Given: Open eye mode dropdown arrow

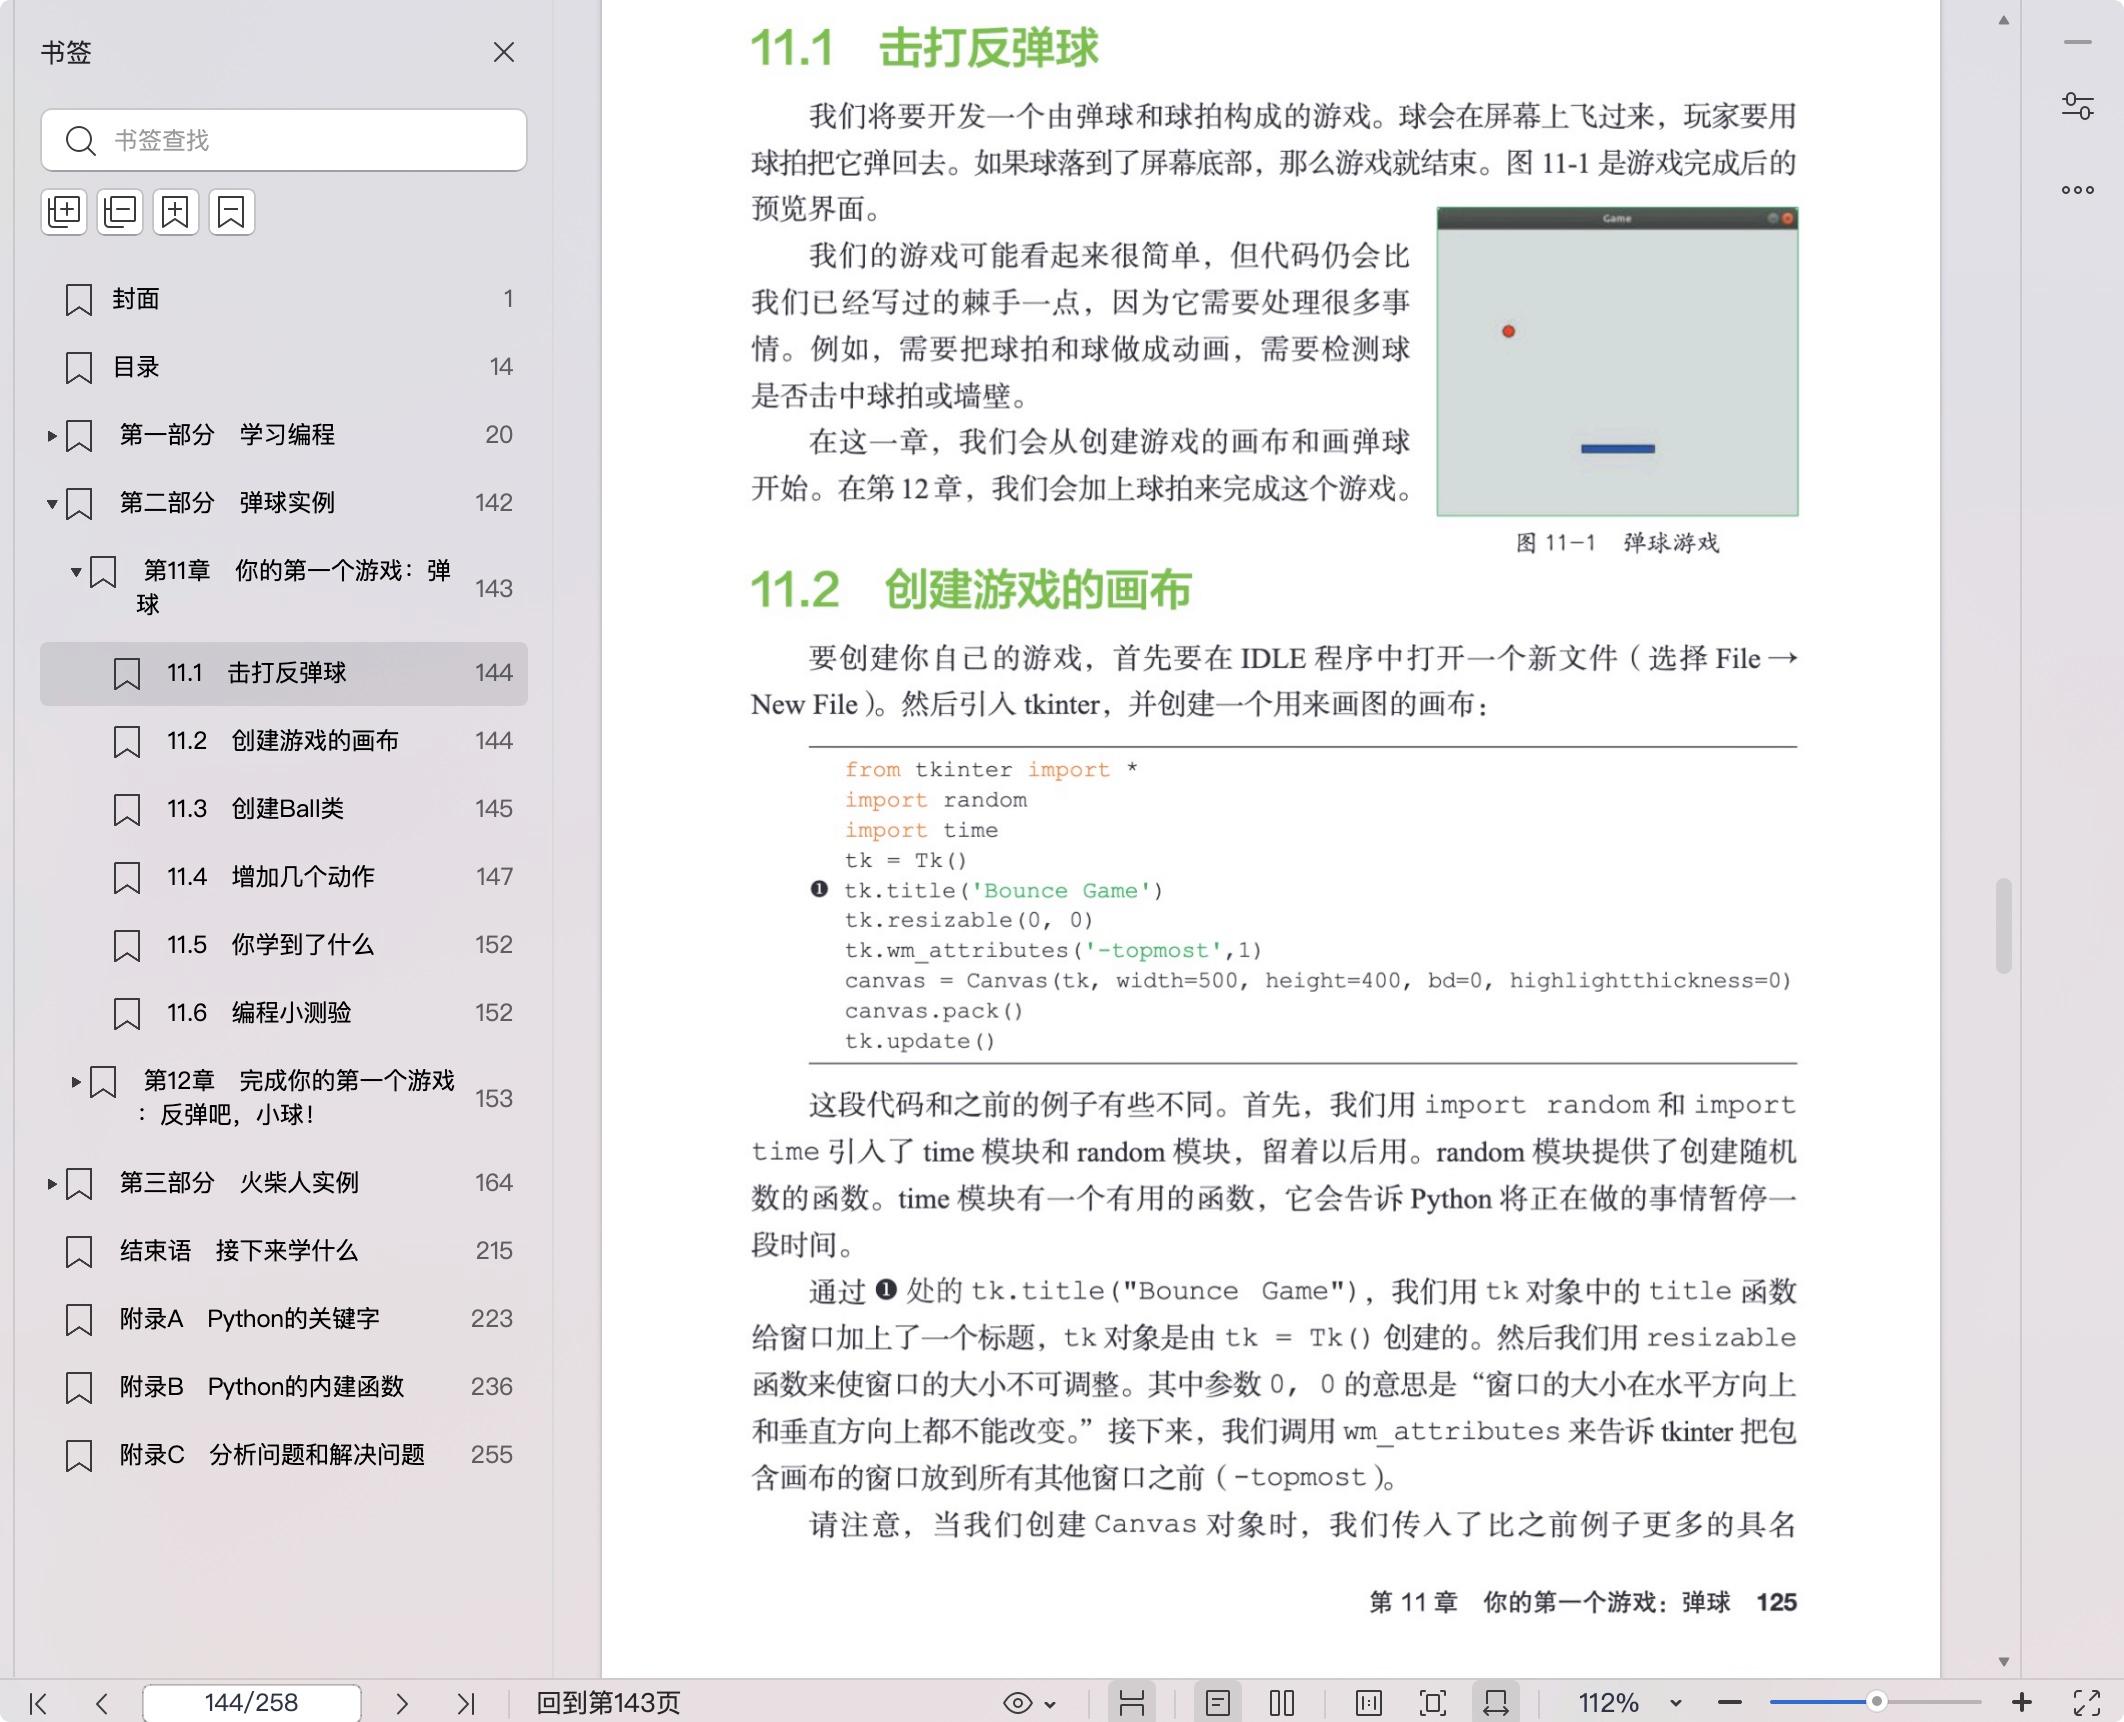Looking at the screenshot, I should (x=1050, y=1704).
